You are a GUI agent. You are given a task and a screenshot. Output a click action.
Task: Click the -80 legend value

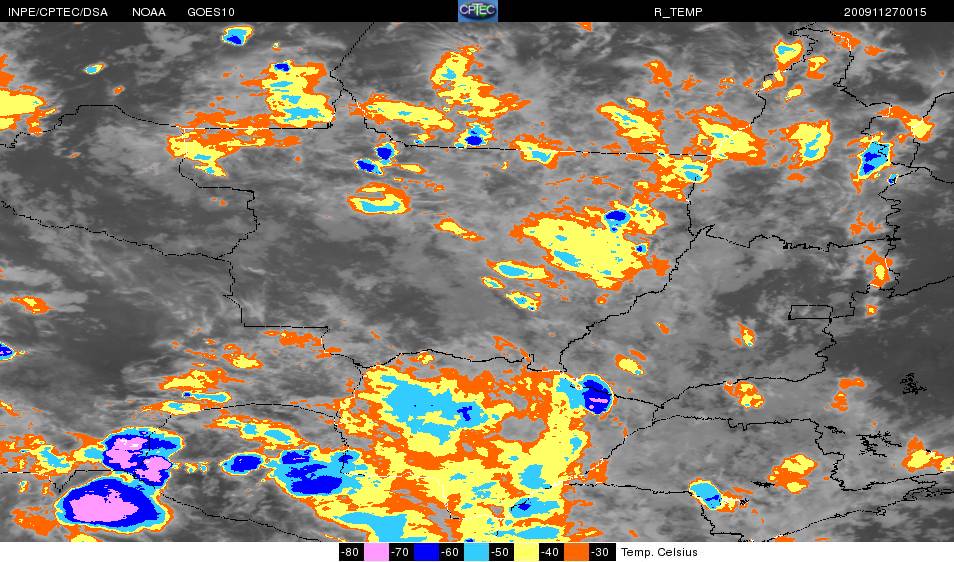350,552
